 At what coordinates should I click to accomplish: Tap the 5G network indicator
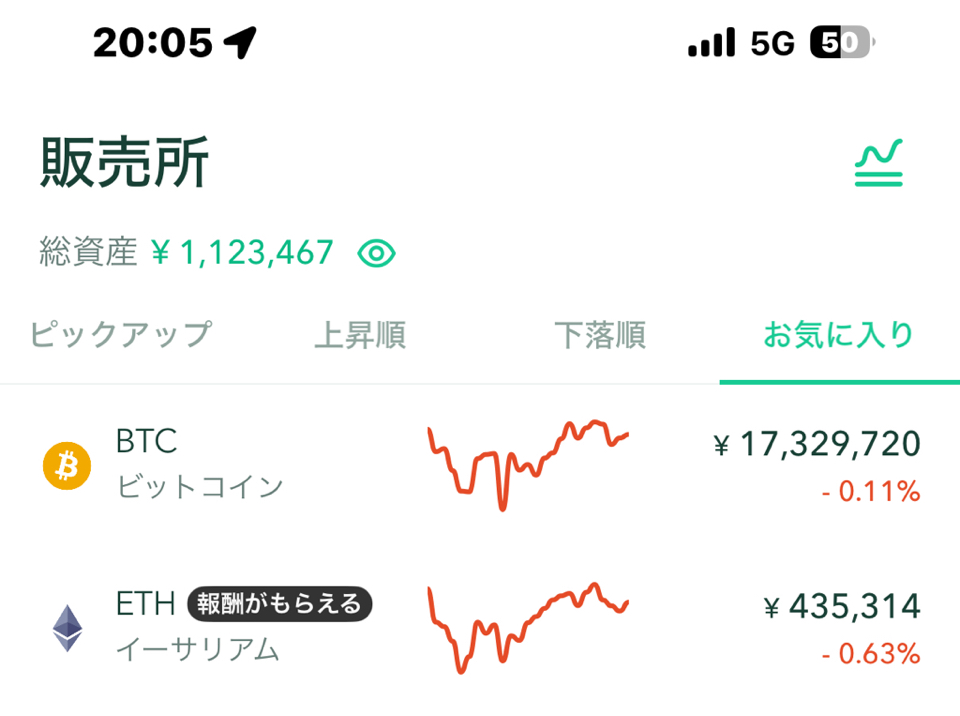tap(772, 43)
